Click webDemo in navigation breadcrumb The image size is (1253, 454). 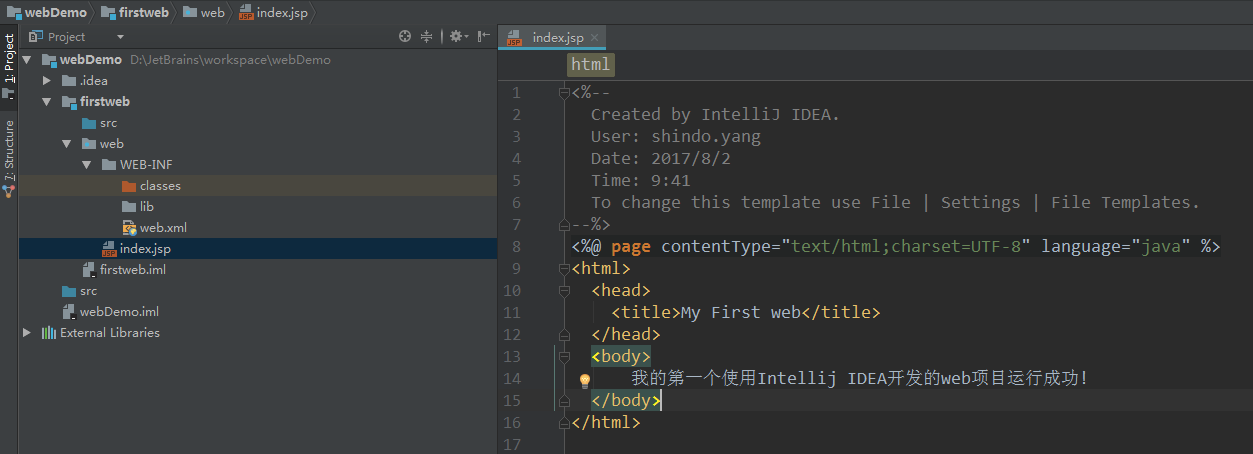point(46,12)
